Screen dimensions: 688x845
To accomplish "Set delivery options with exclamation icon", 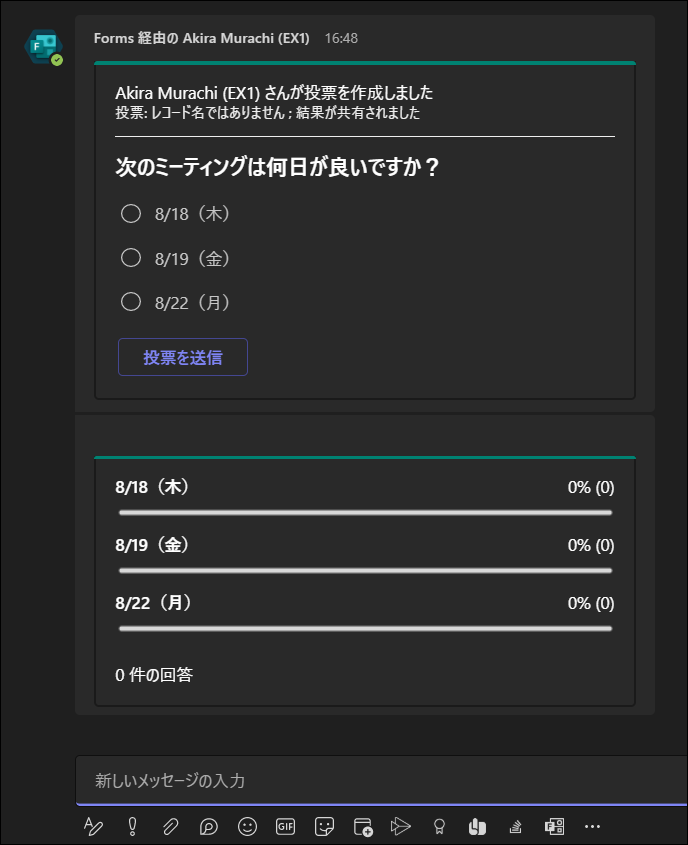I will point(133,826).
